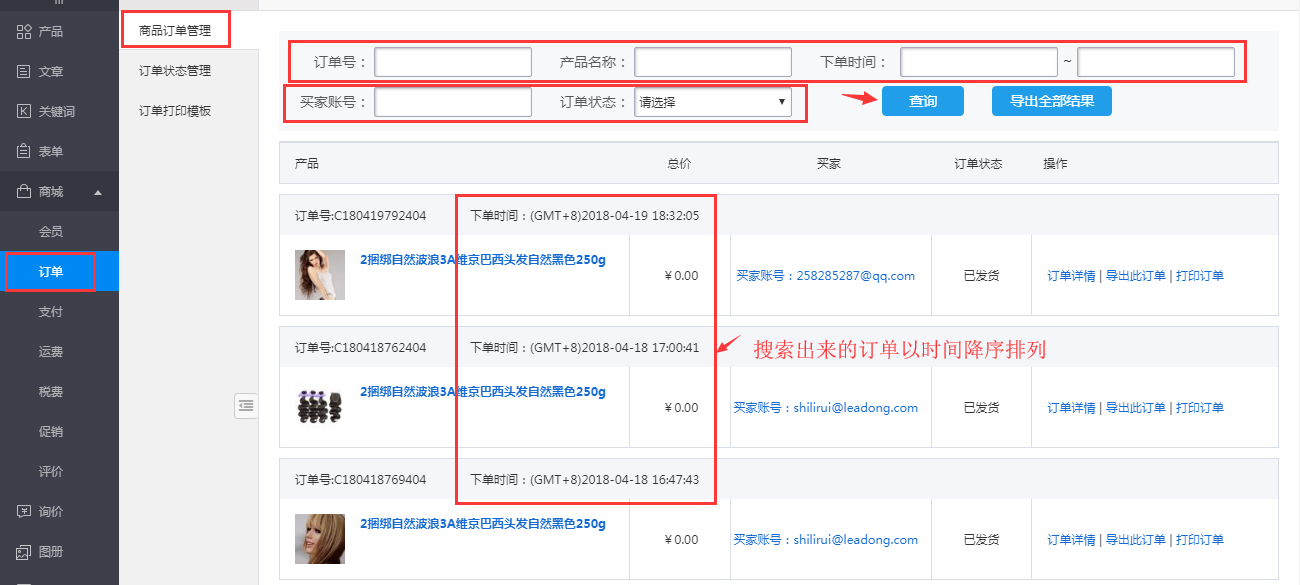
Task: Open the 订单打印模板 tab
Action: (175, 111)
